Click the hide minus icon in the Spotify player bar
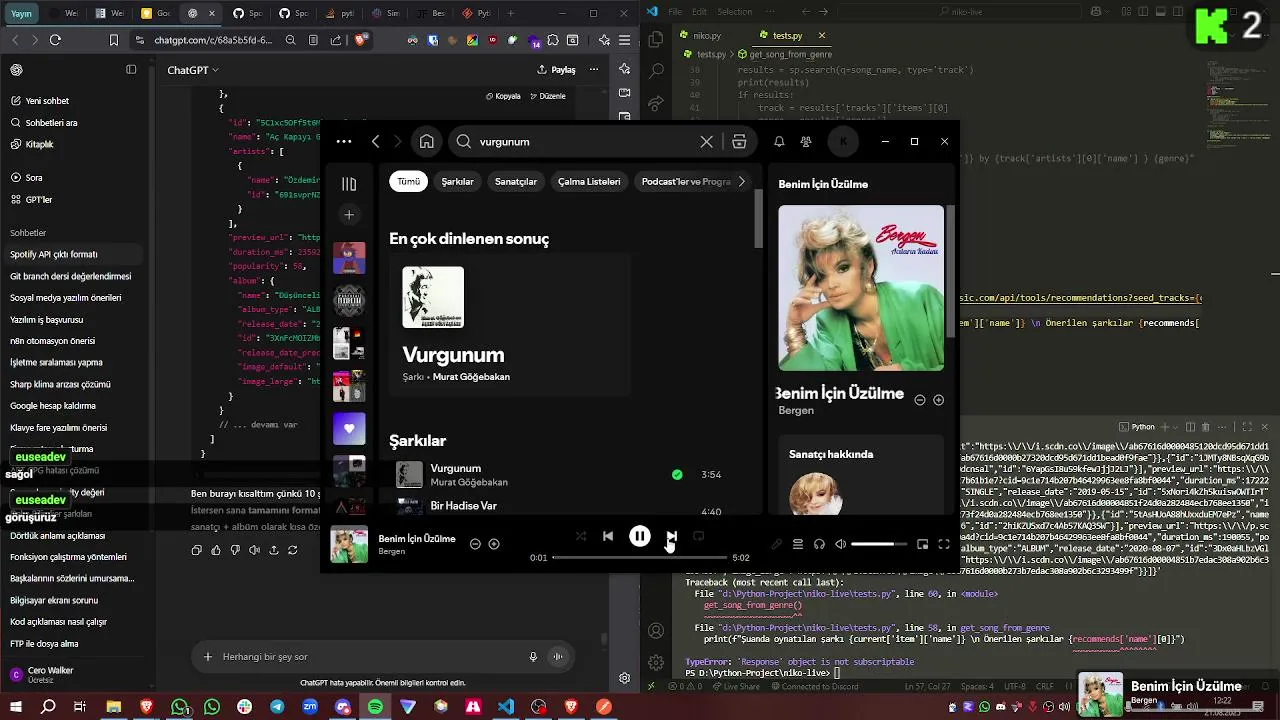Viewport: 1280px width, 720px height. (x=475, y=544)
